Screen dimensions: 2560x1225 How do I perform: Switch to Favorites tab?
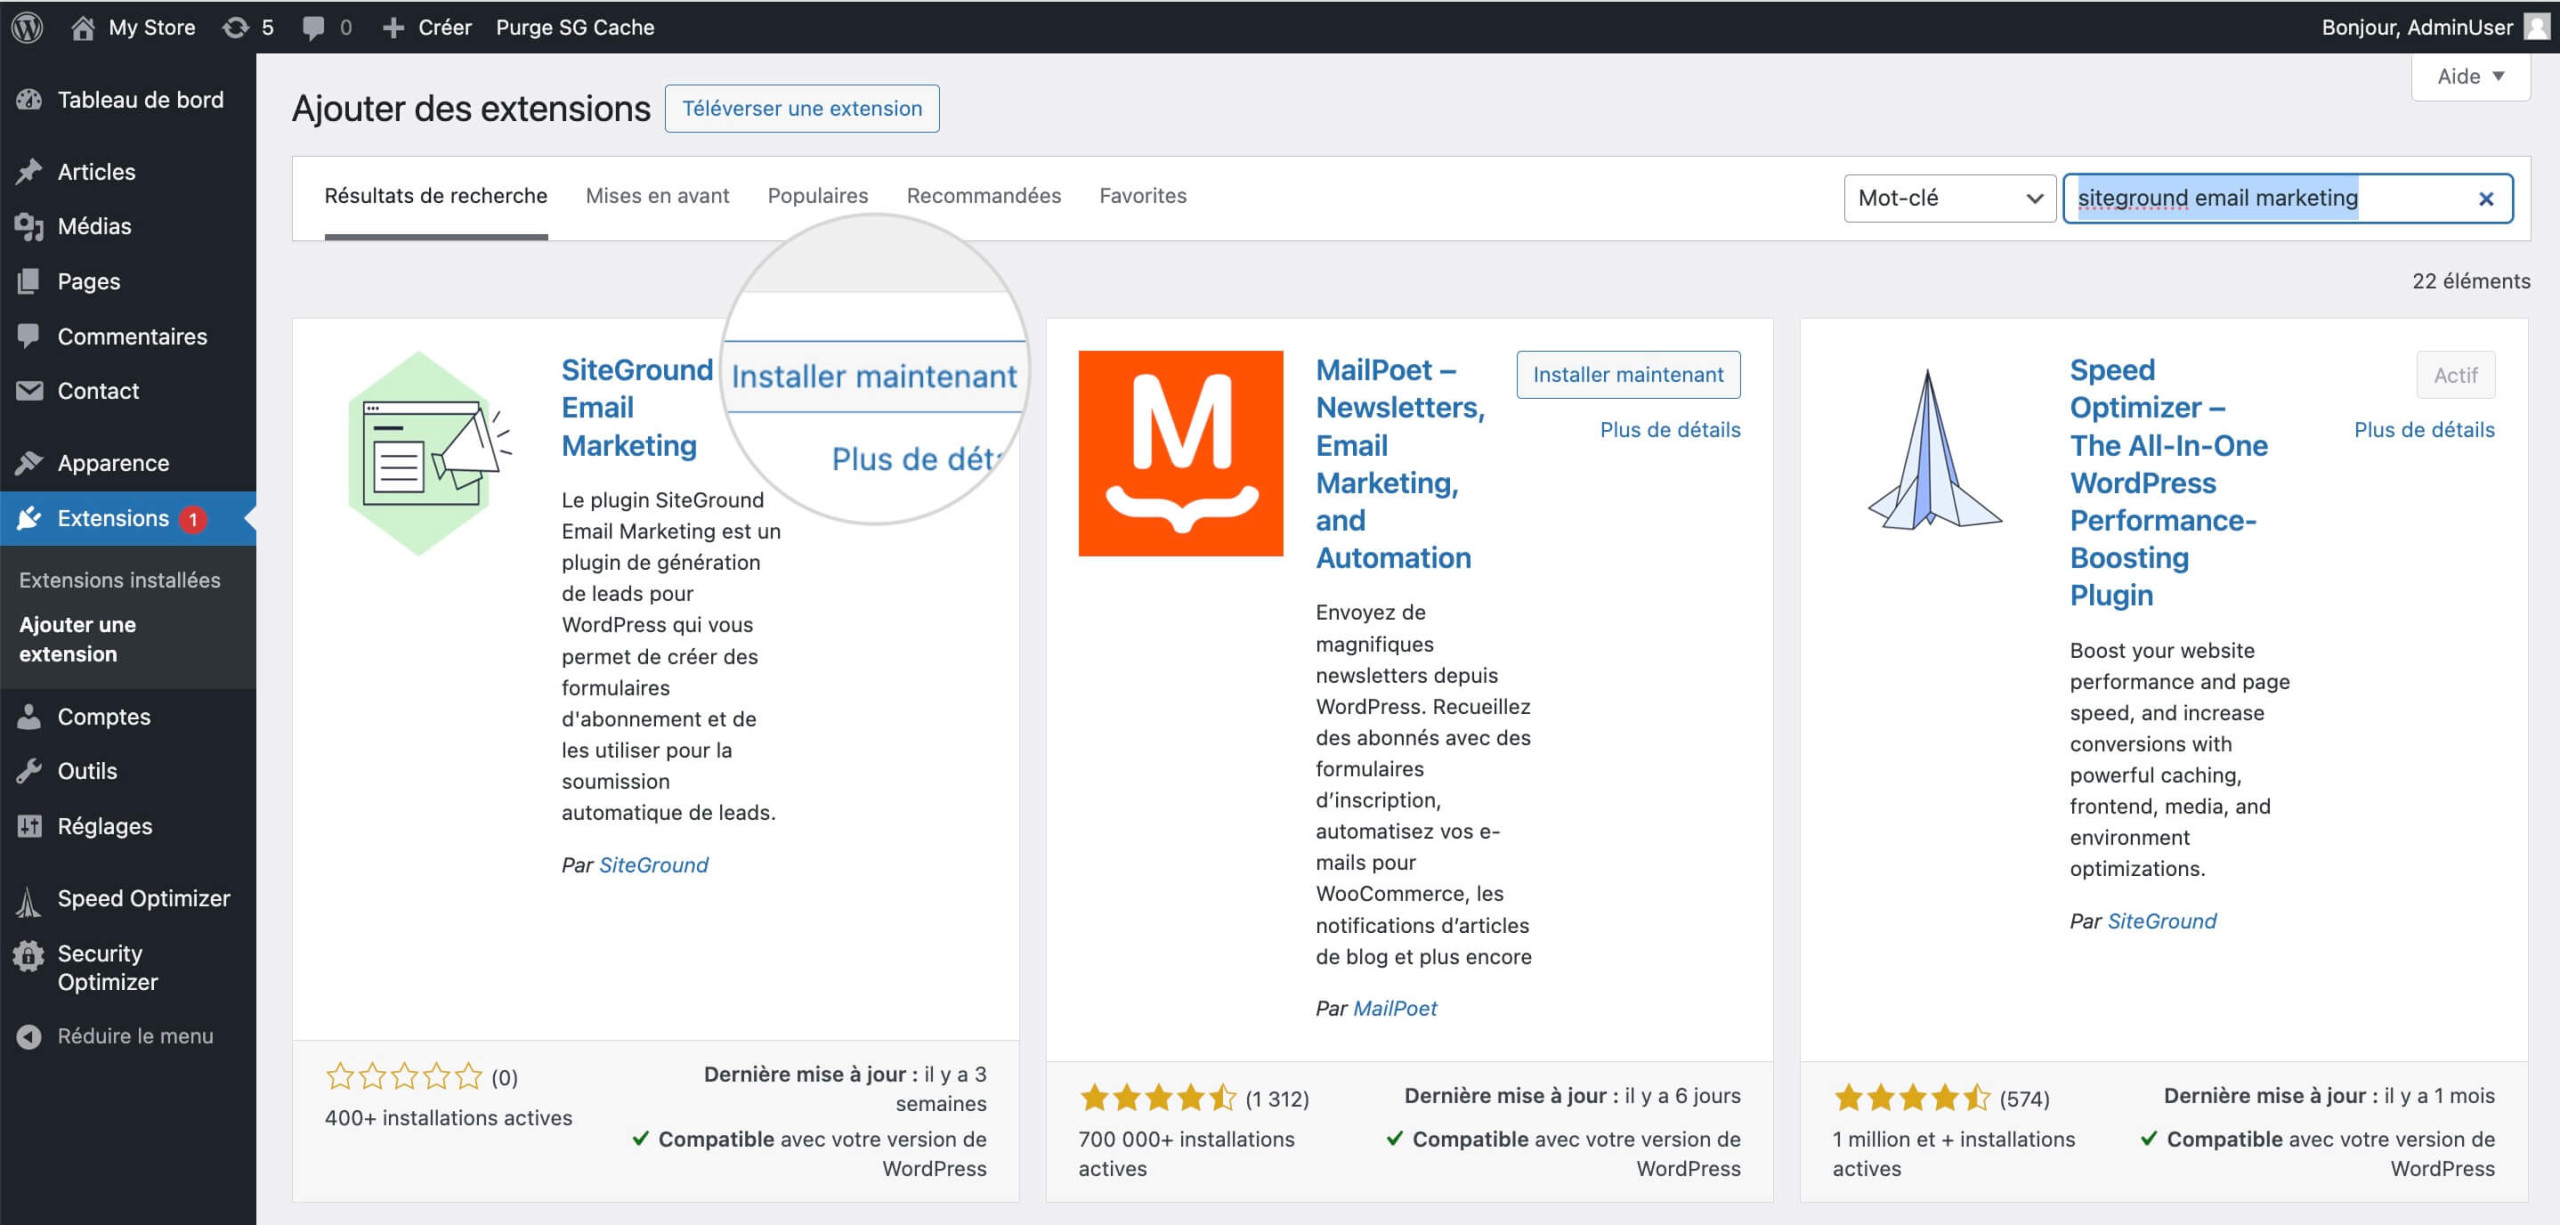click(1143, 196)
